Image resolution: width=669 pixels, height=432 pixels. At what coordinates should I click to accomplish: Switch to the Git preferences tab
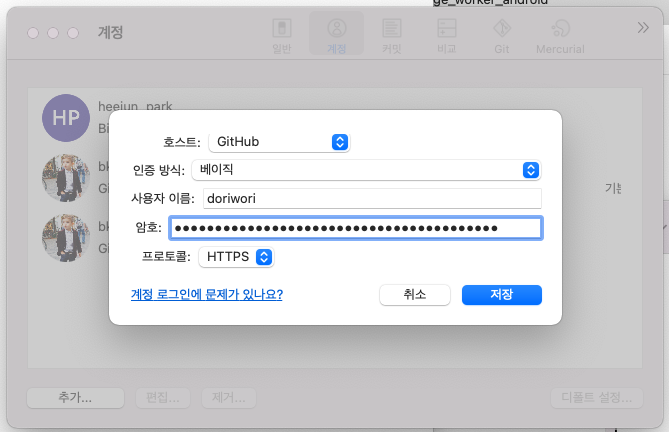point(502,36)
